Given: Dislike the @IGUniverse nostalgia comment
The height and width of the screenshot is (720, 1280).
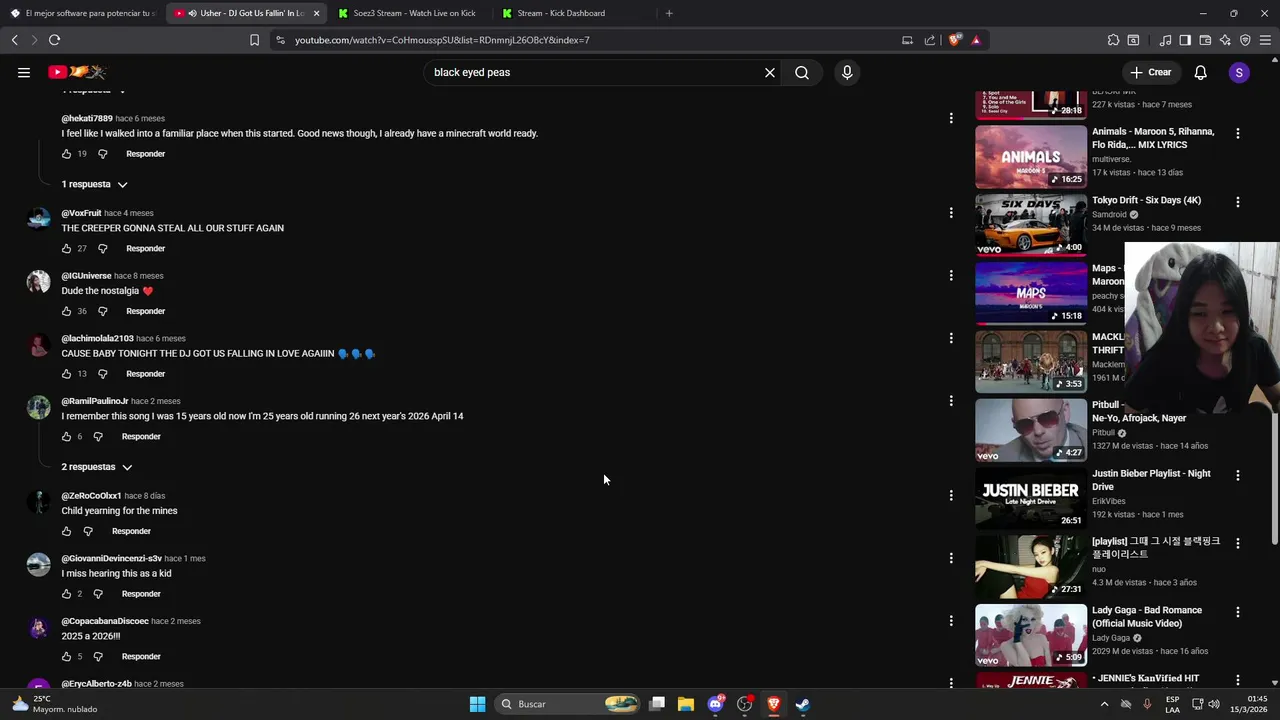Looking at the screenshot, I should click(x=102, y=311).
